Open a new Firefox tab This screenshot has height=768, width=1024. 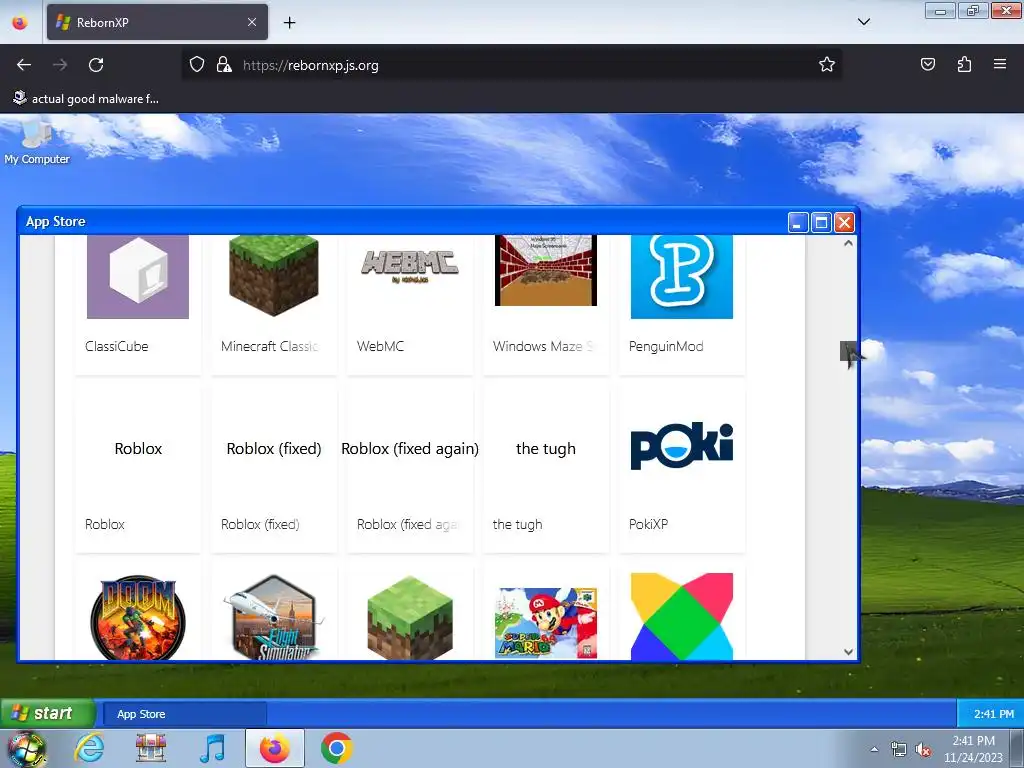(x=289, y=22)
